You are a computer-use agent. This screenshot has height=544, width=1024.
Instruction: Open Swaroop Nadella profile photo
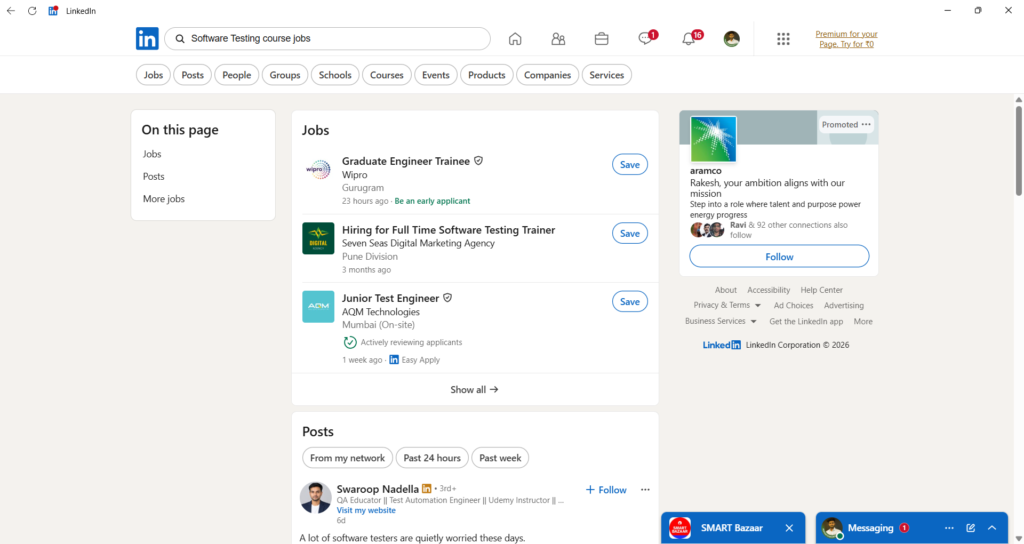pos(315,498)
